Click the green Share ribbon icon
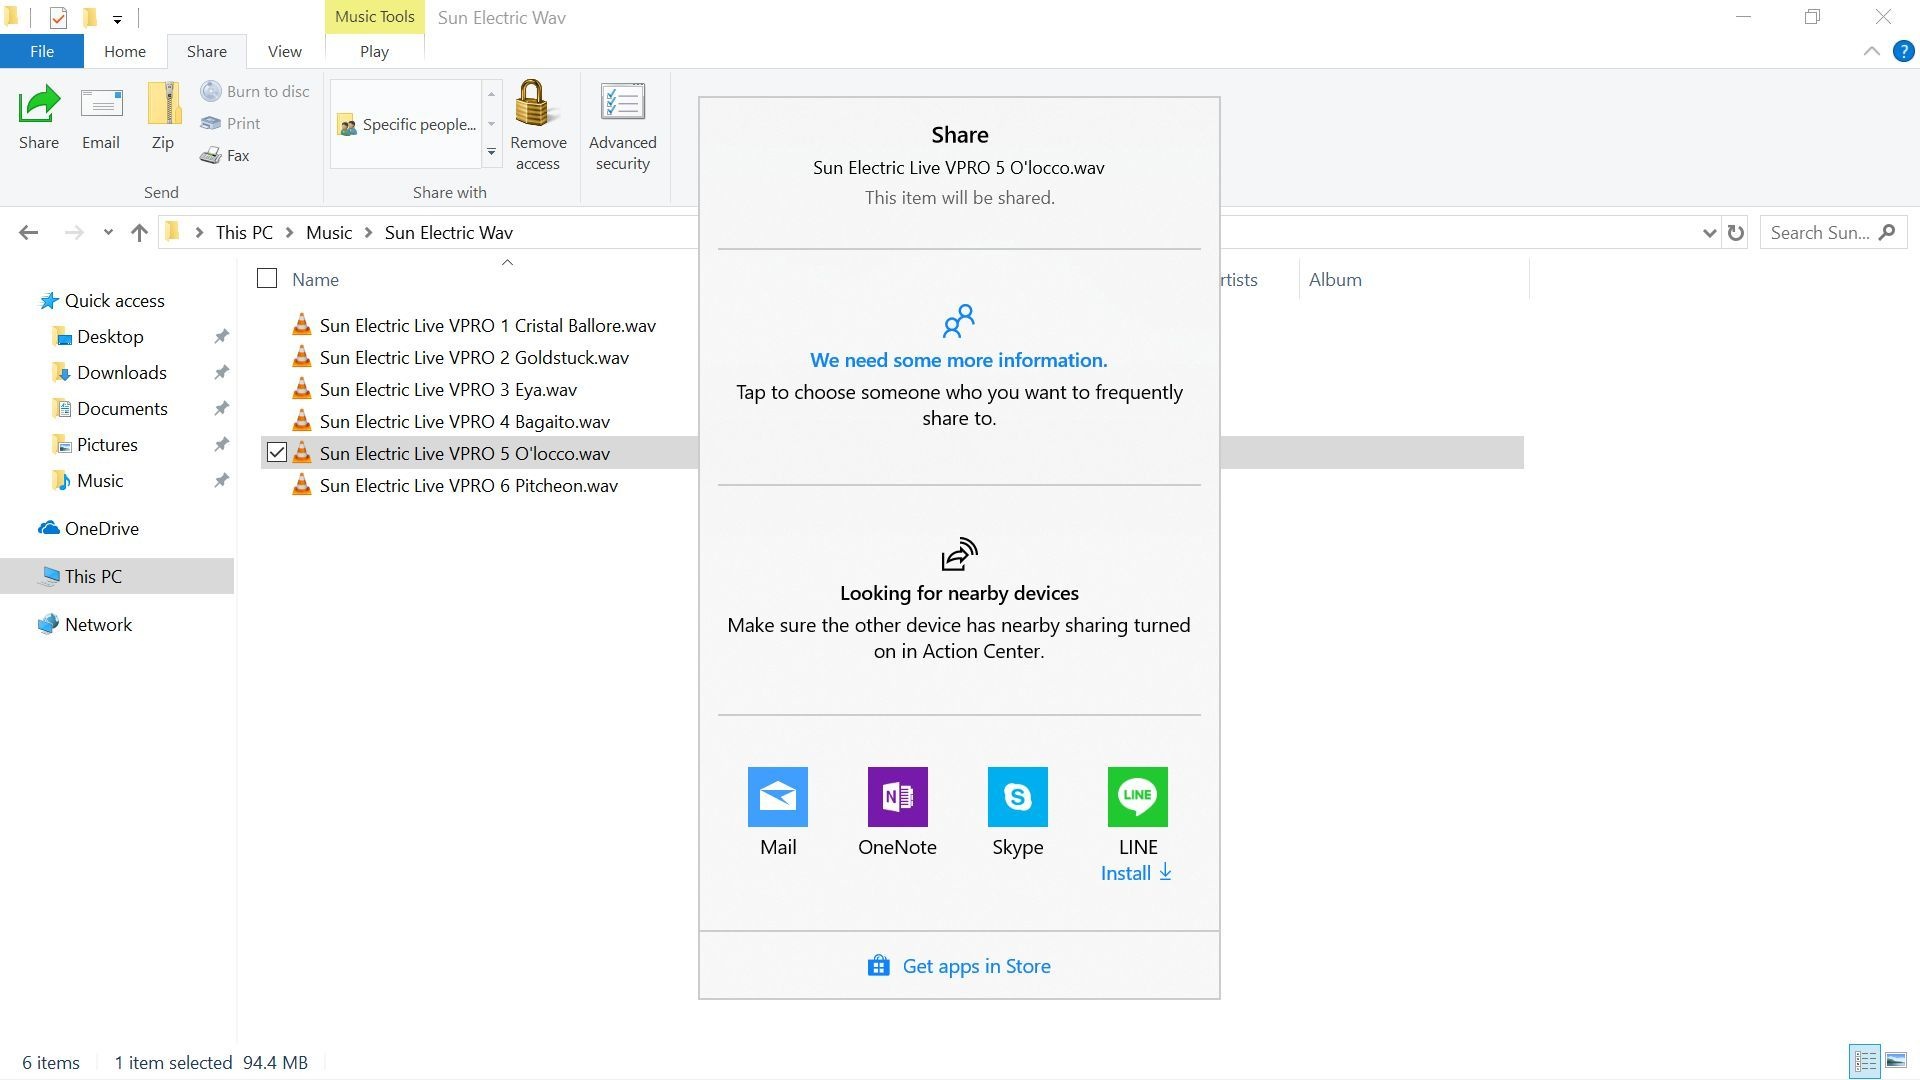 (x=39, y=105)
